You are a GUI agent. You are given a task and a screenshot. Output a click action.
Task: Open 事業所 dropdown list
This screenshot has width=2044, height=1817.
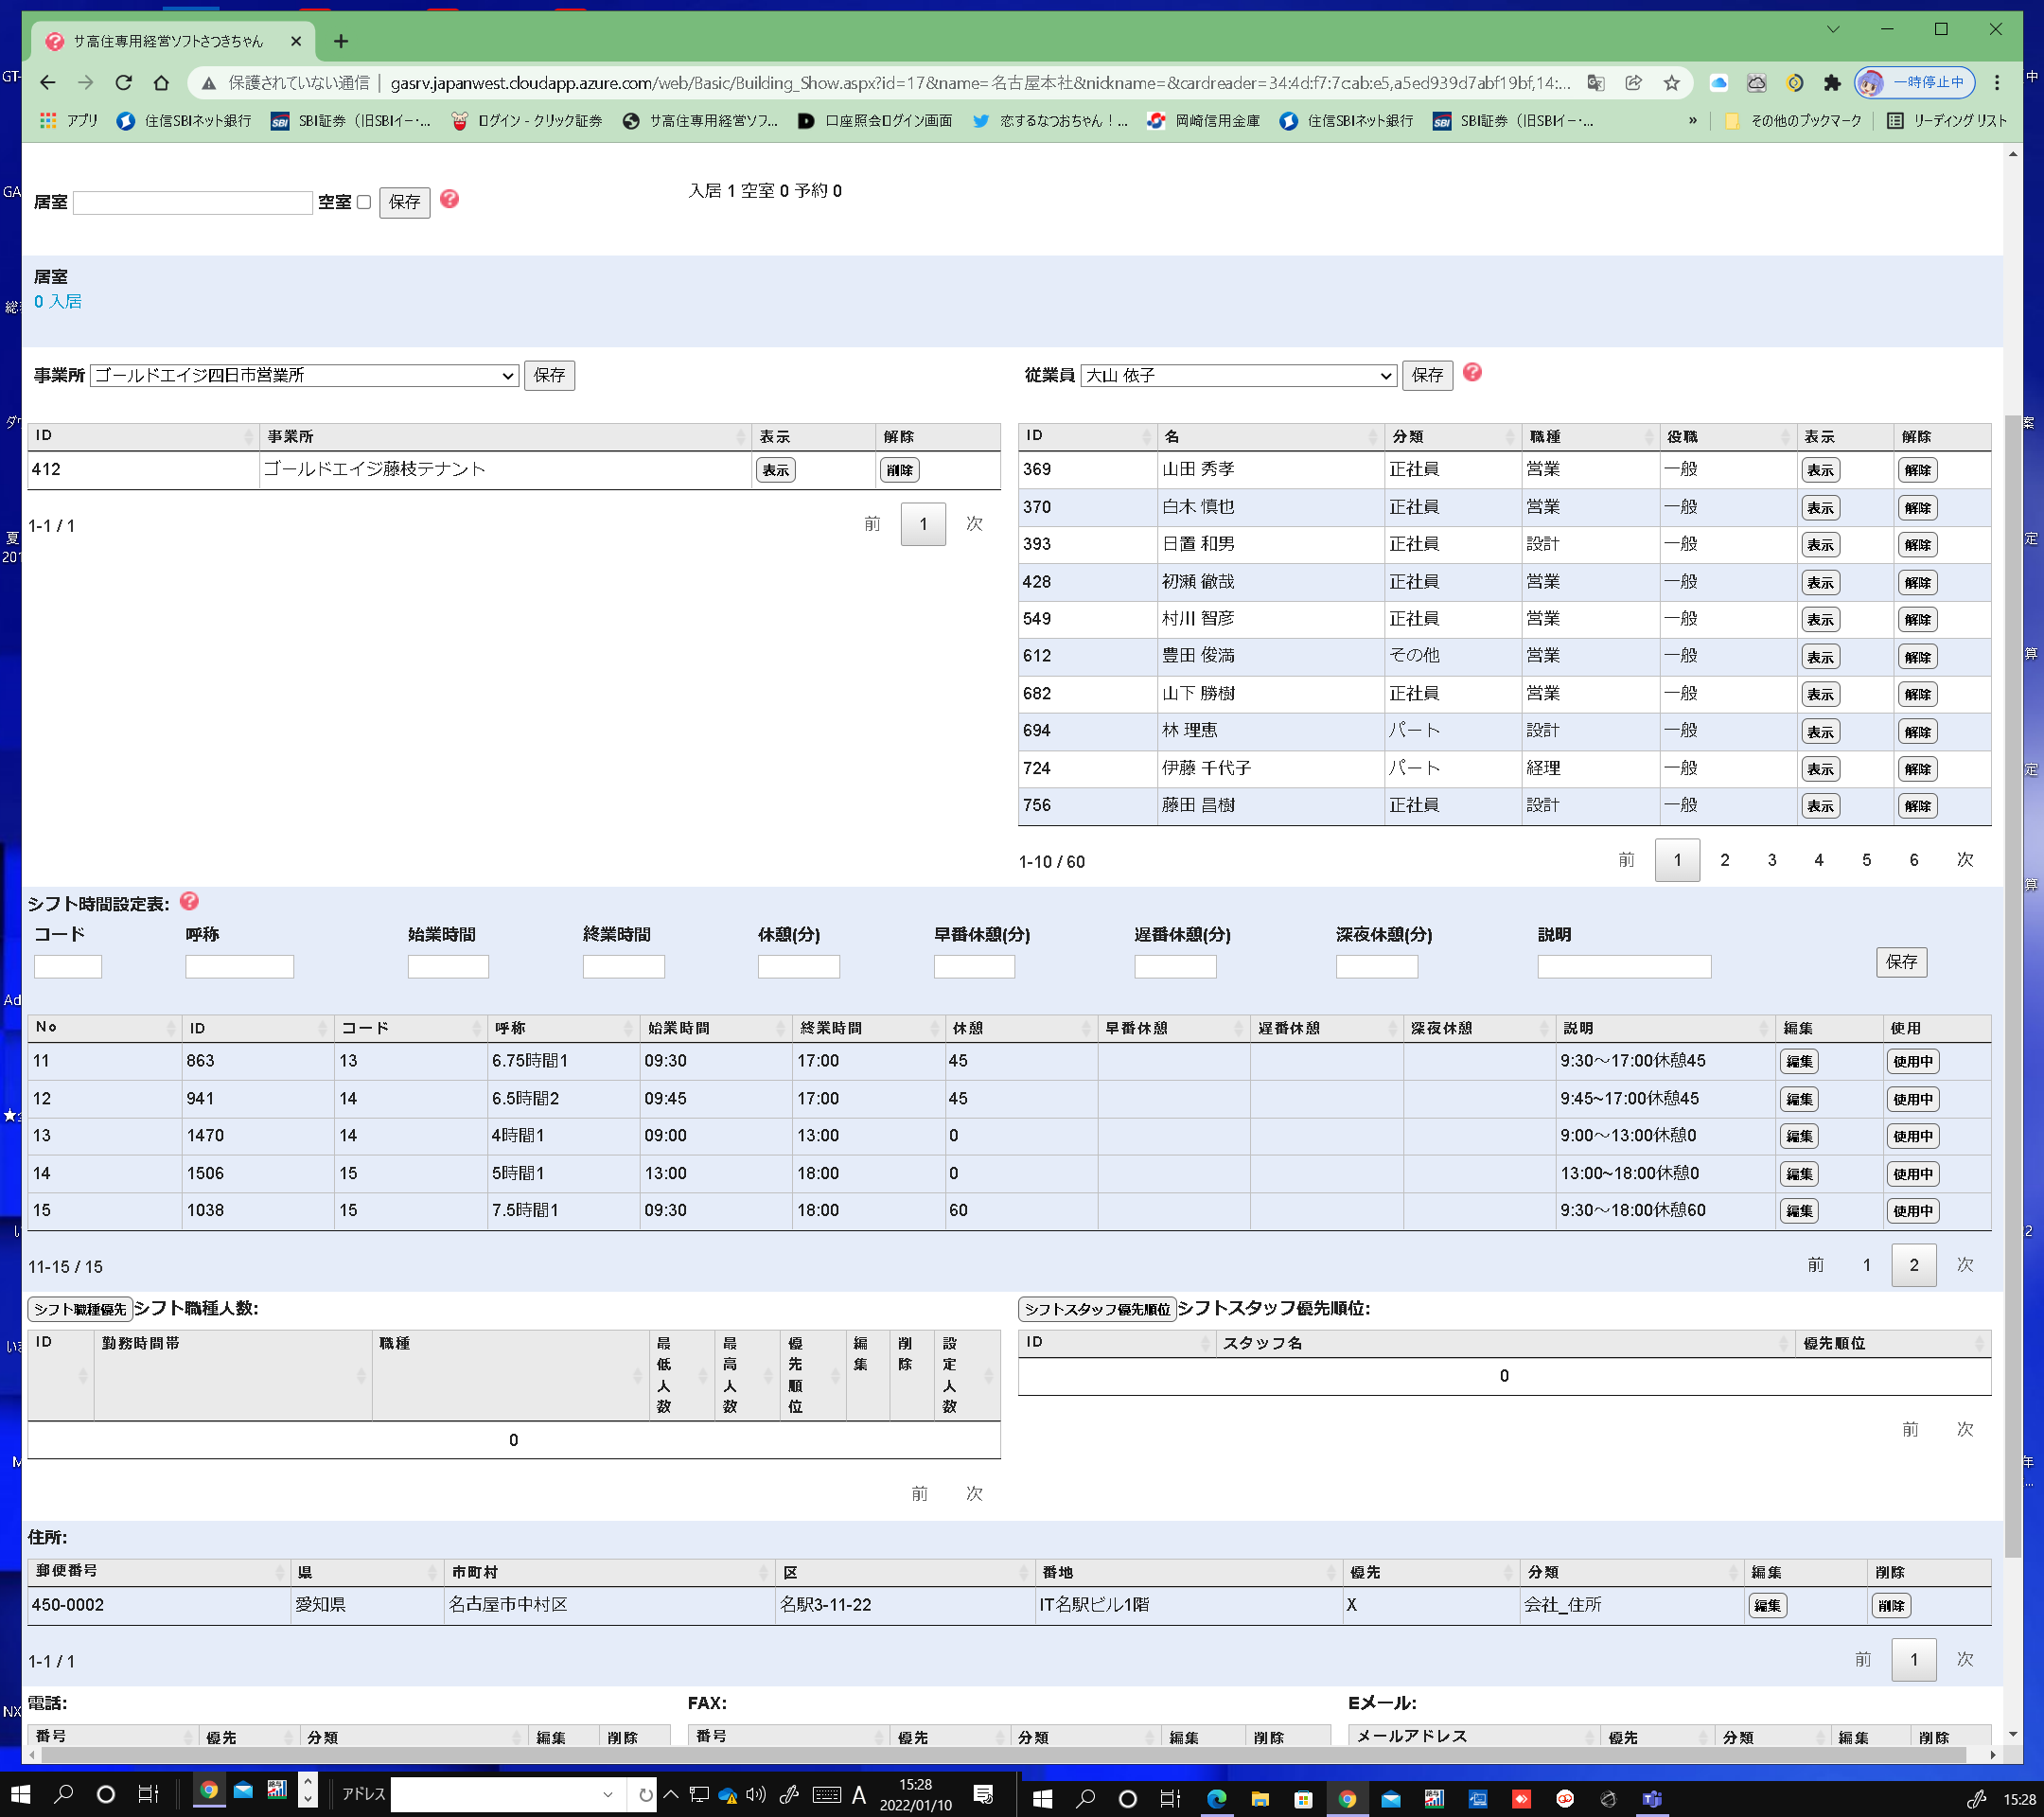tap(304, 375)
